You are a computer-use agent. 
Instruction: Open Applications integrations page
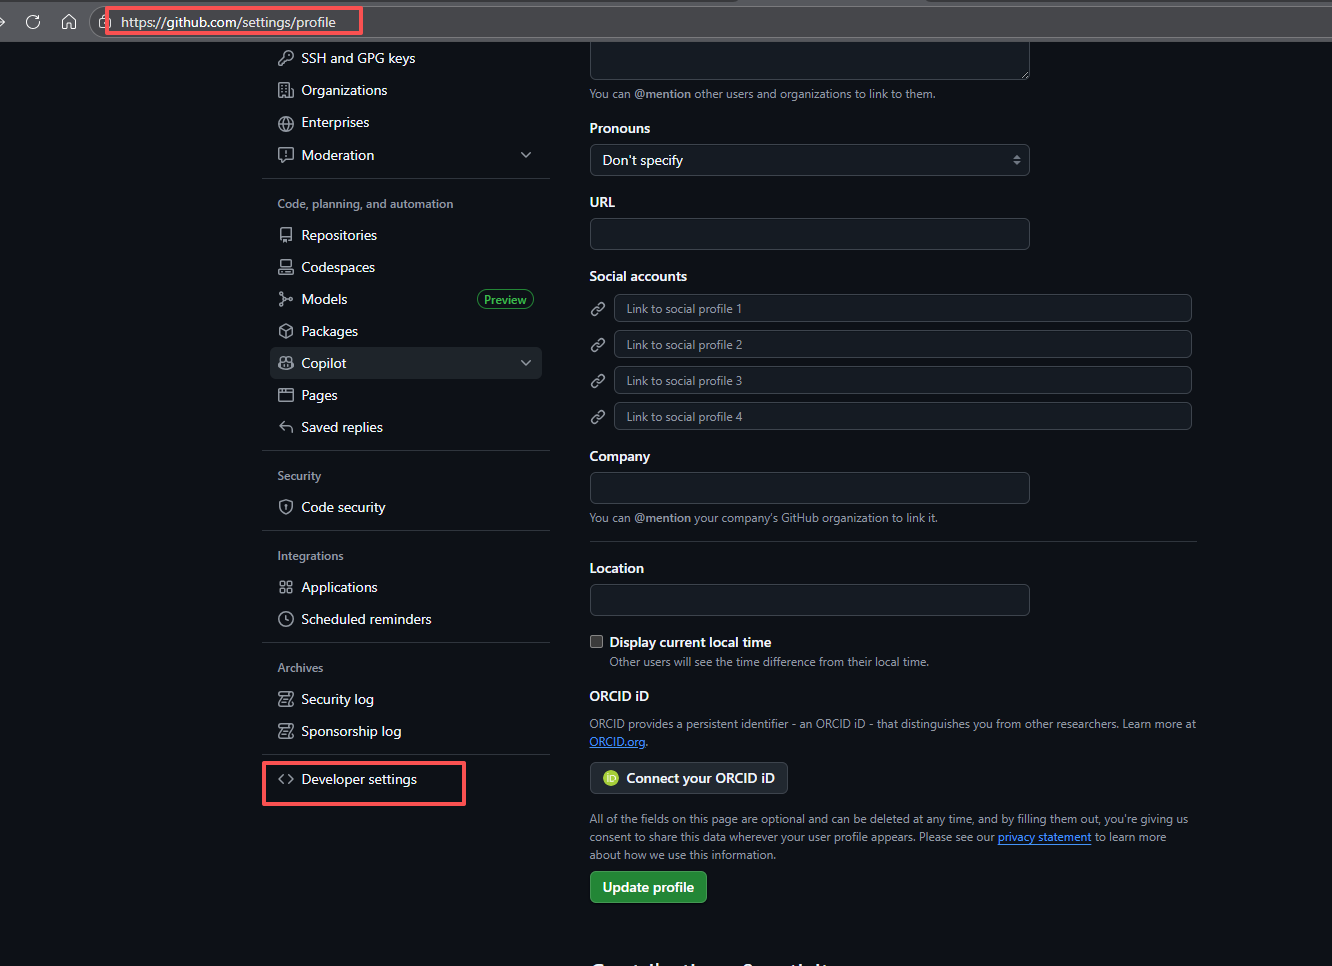(x=339, y=587)
